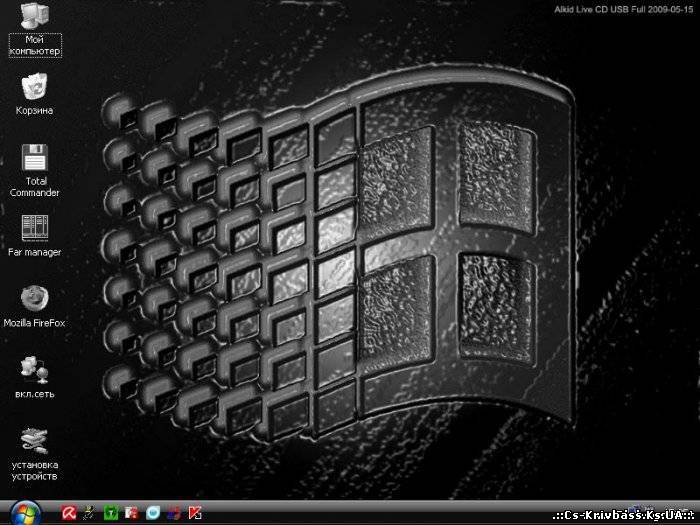The width and height of the screenshot is (700, 525).
Task: Launch Total Commander from the desktop
Action: [x=34, y=157]
